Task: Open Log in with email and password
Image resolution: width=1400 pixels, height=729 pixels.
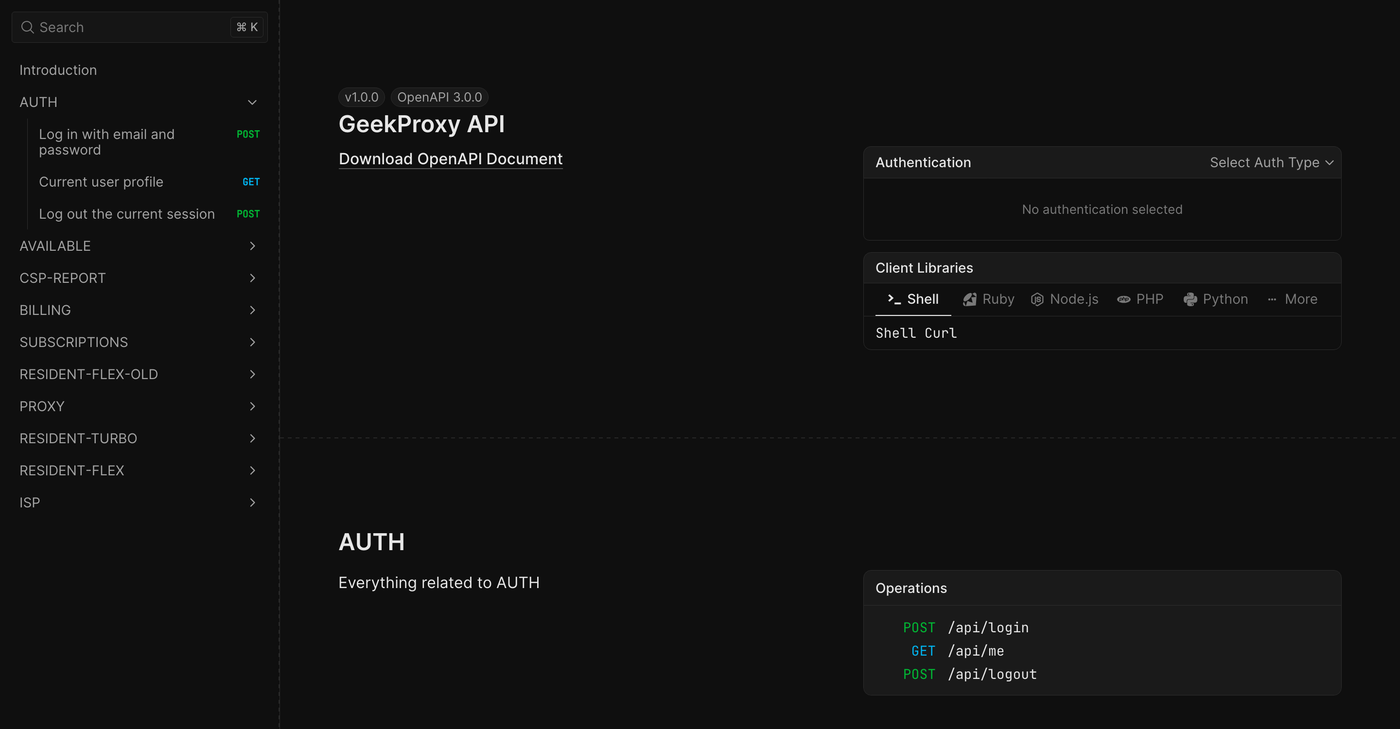Action: point(148,142)
